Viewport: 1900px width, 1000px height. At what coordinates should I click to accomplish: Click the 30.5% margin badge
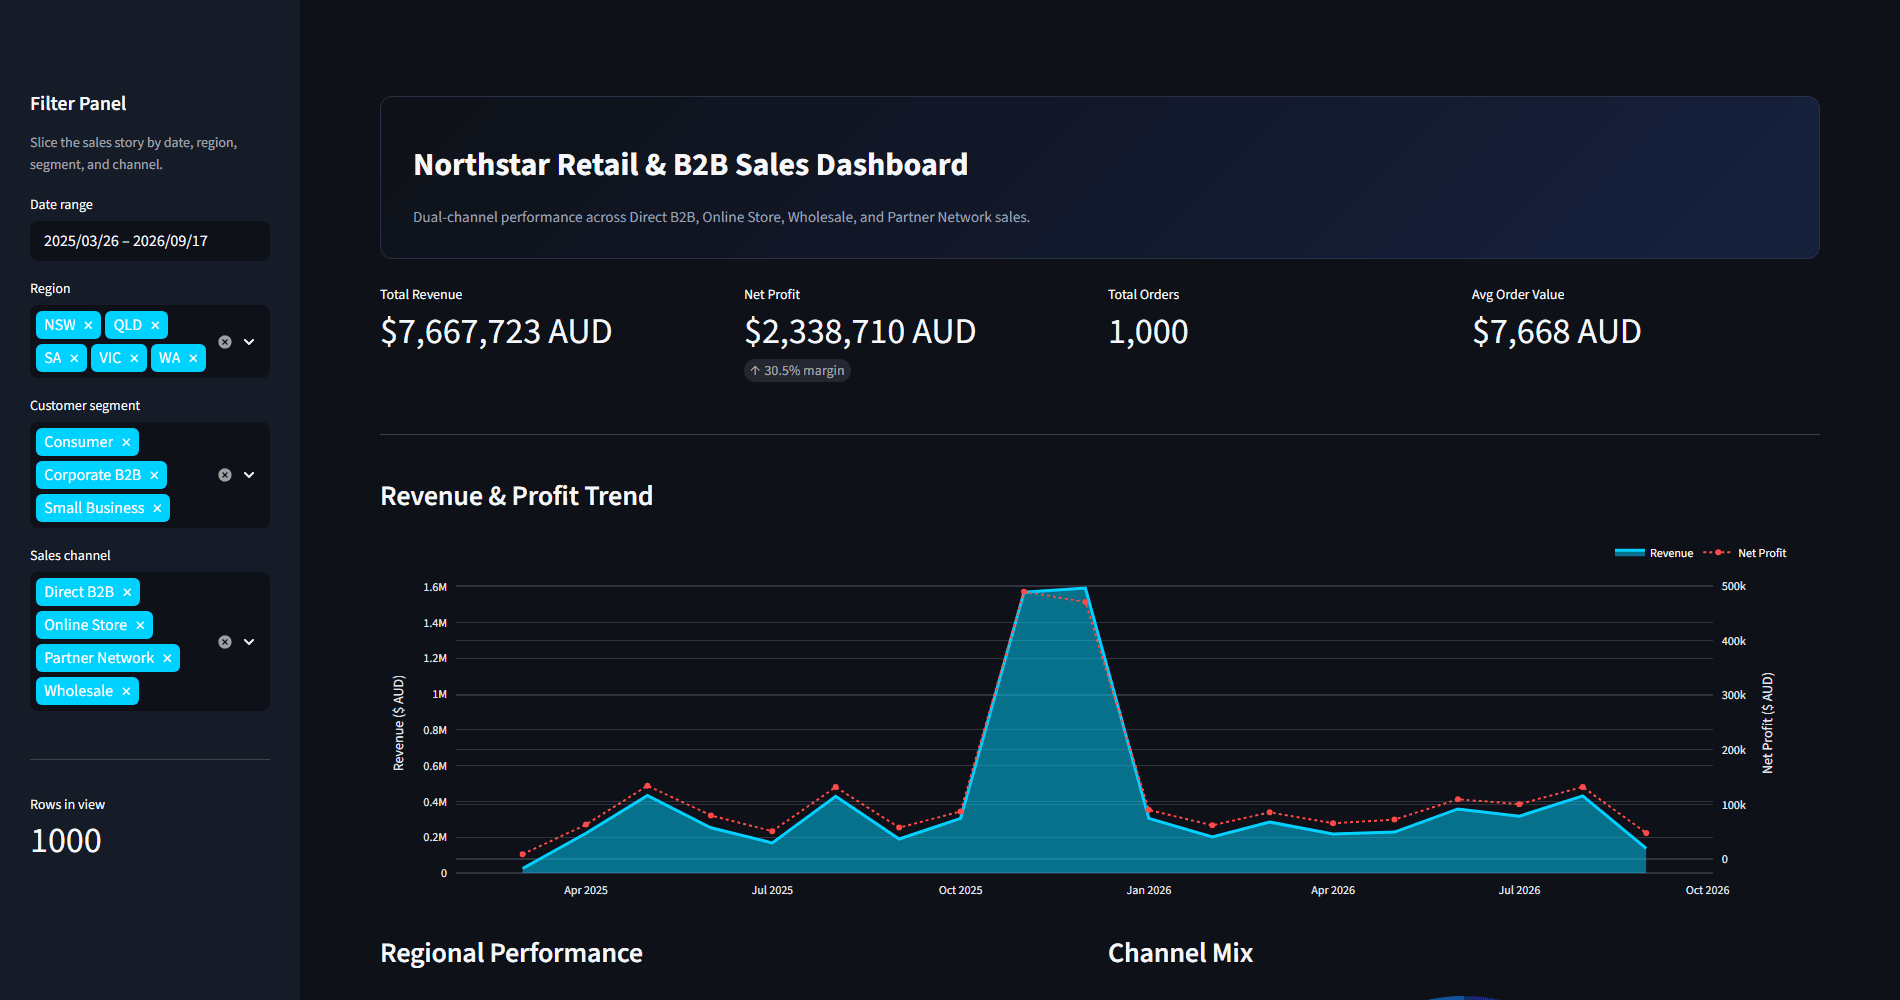point(797,371)
